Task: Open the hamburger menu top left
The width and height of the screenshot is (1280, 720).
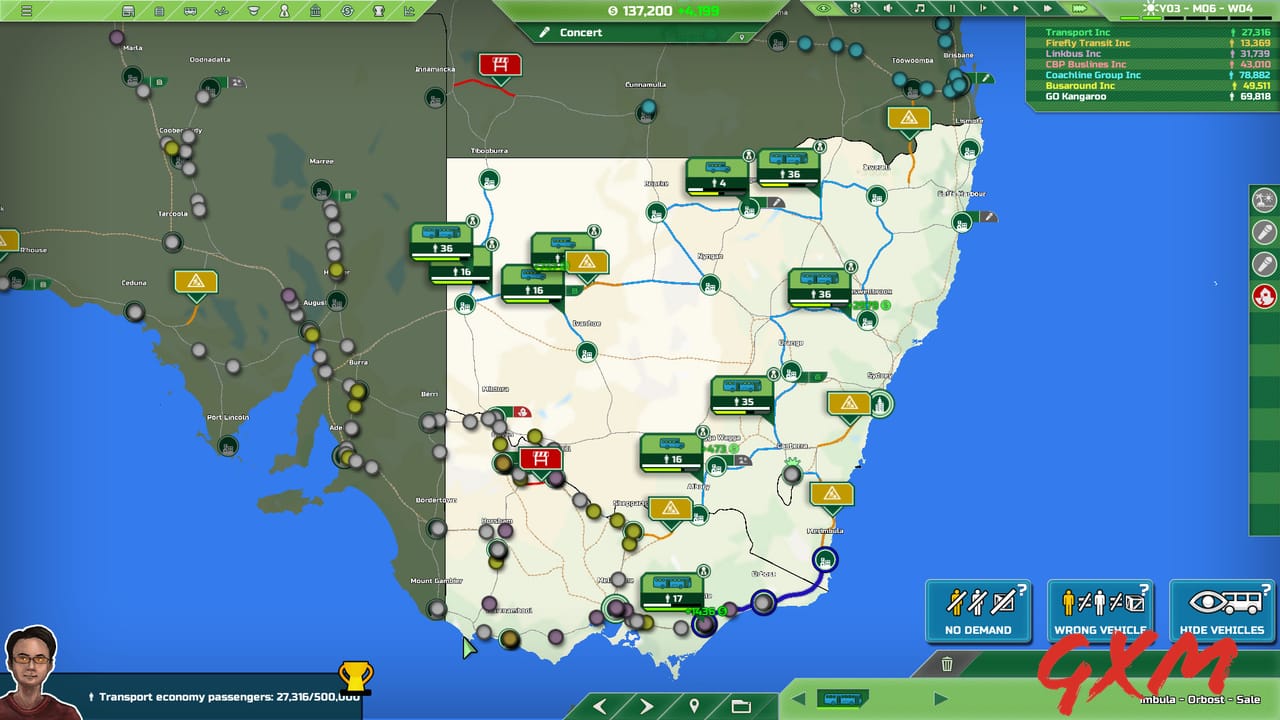Action: pyautogui.click(x=27, y=11)
